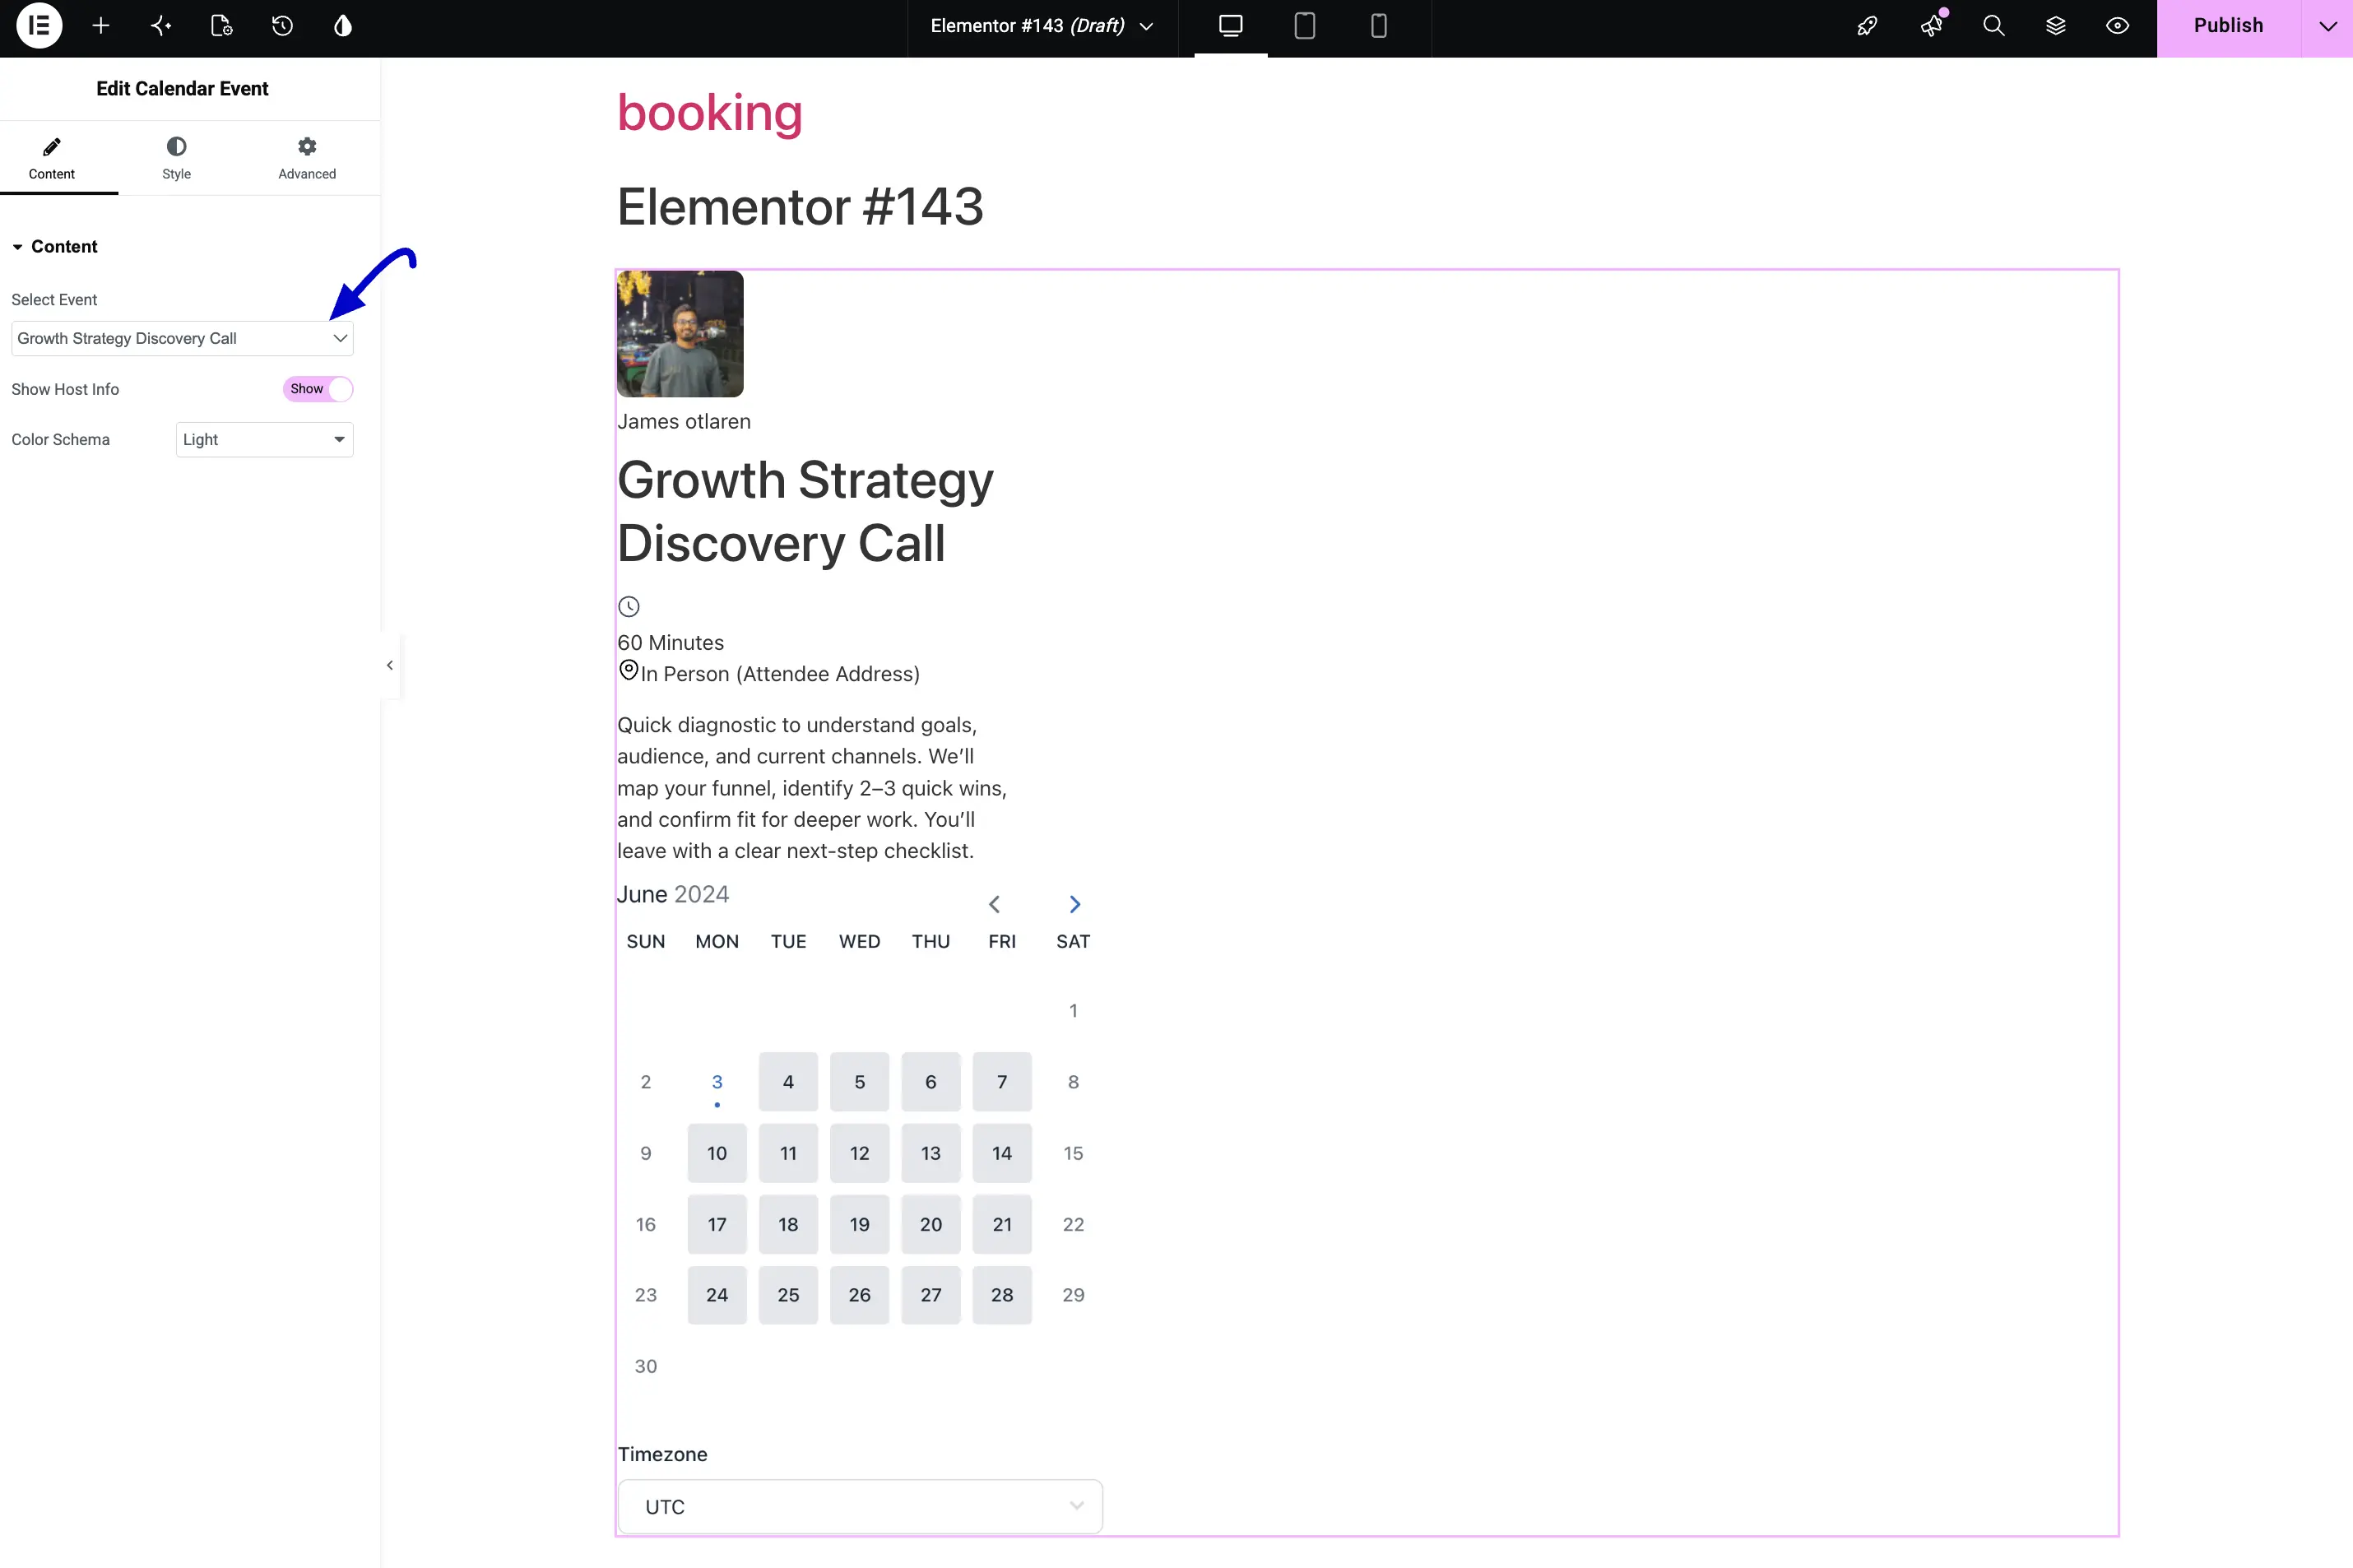Open the Finder search icon
Viewport: 2353px width, 1568px height.
pyautogui.click(x=1993, y=26)
